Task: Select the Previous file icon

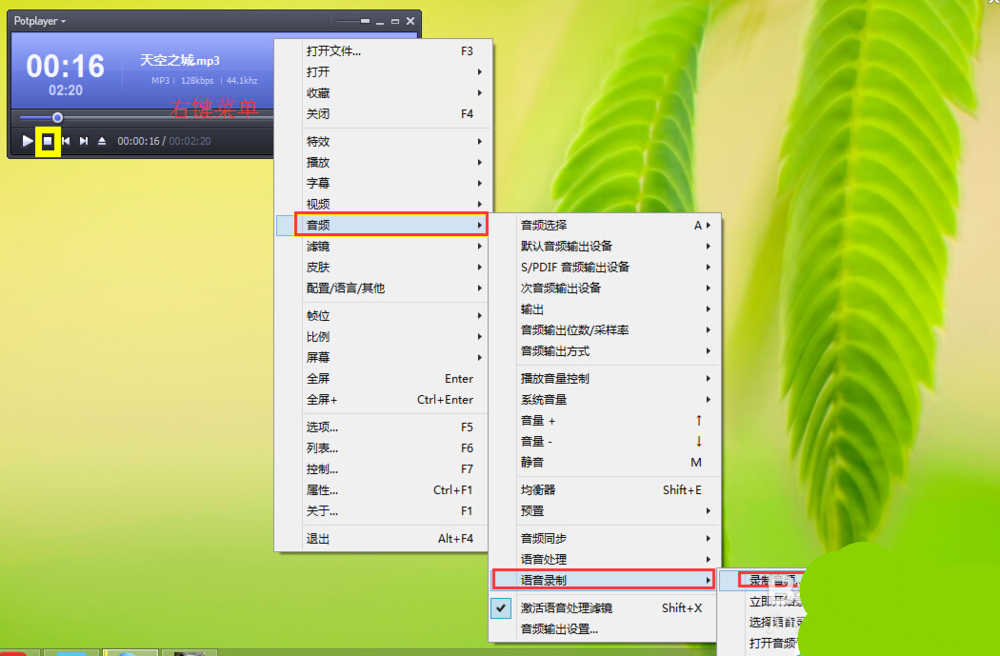Action: pos(66,141)
